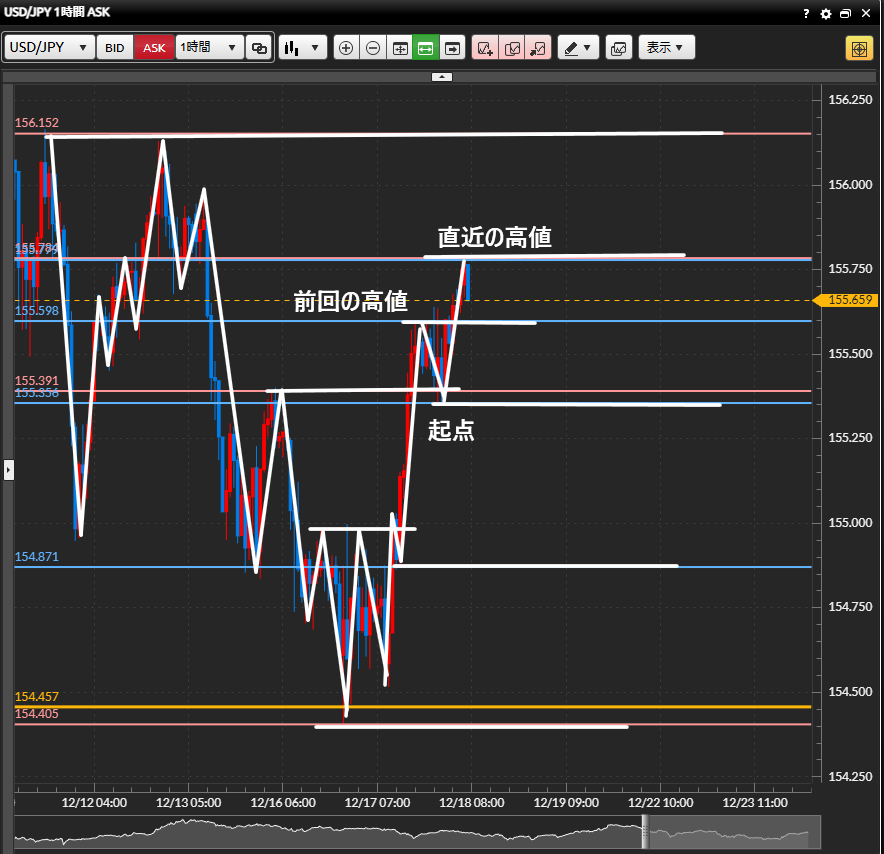Click the chart link/sync icon

click(259, 48)
